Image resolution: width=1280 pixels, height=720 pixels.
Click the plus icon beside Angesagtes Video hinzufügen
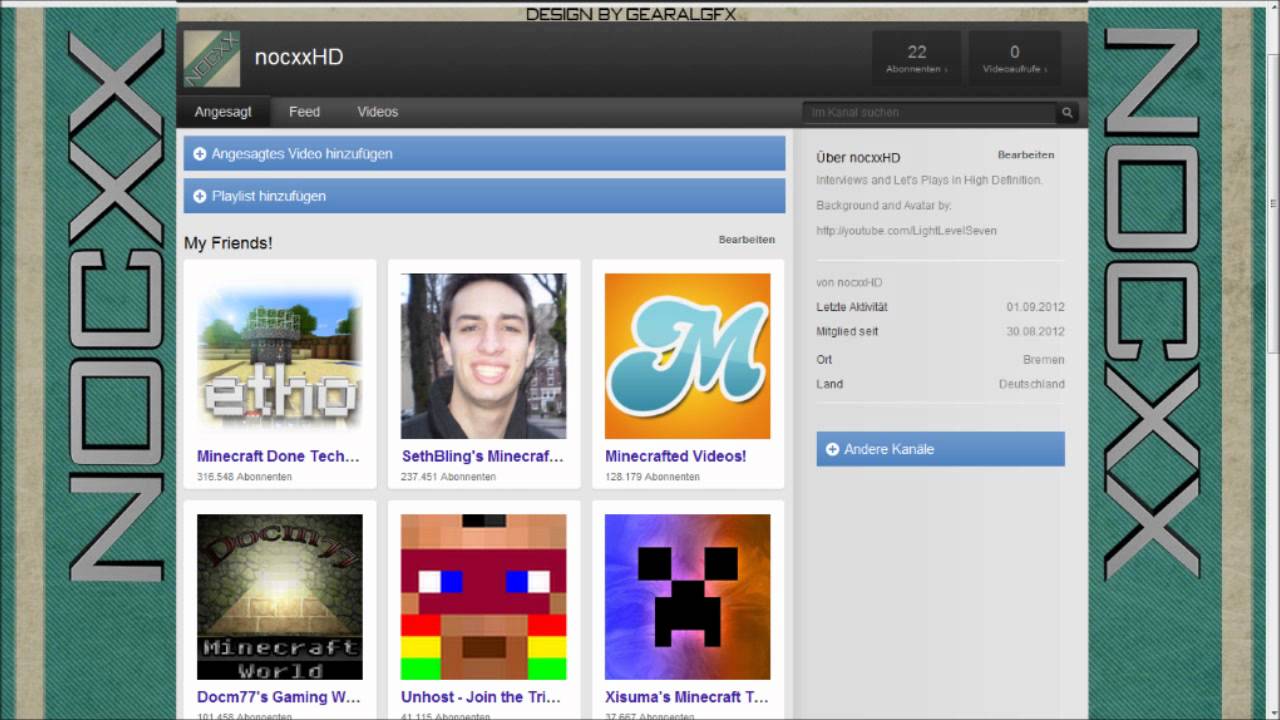click(199, 154)
